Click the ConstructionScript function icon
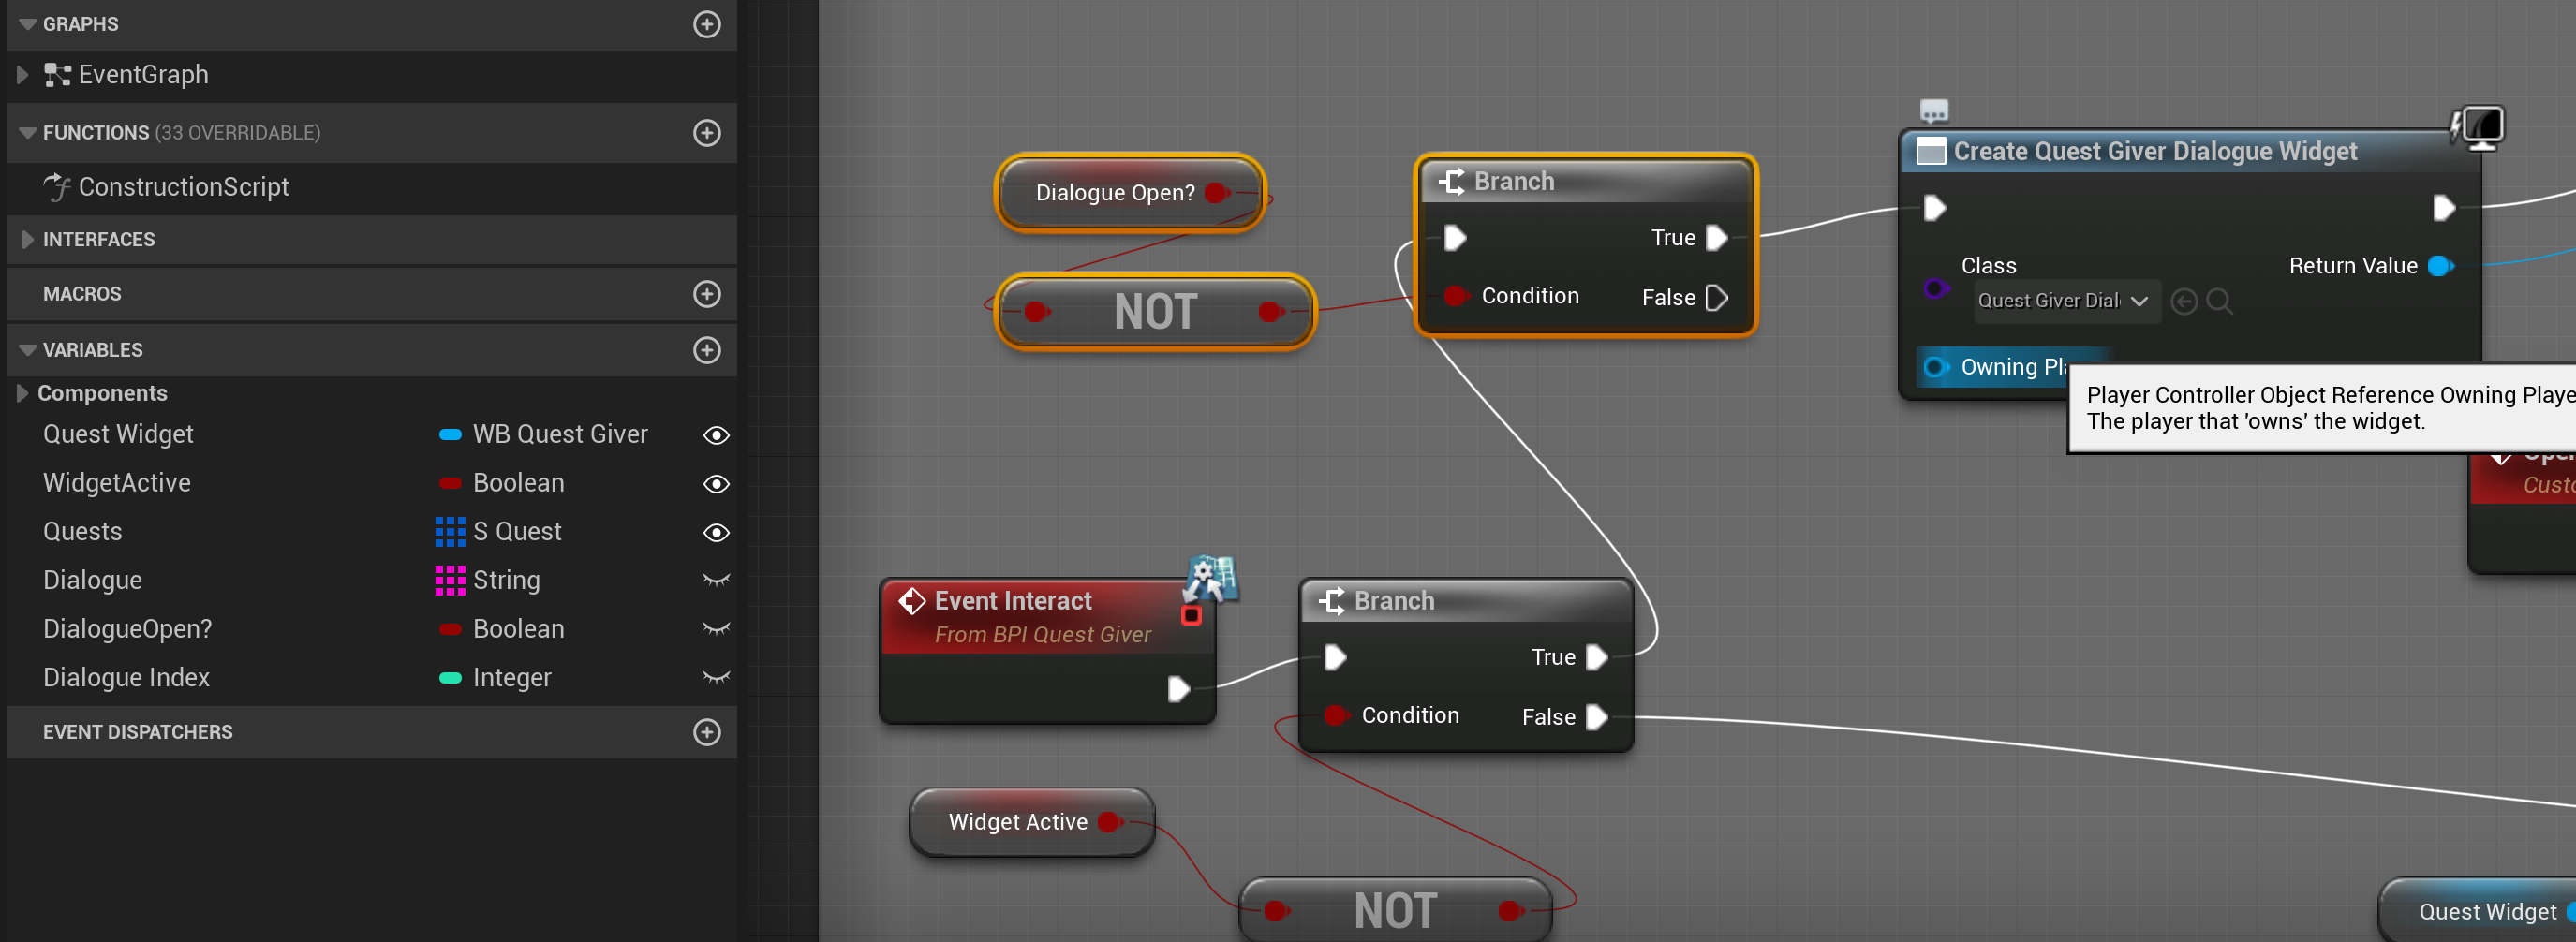Screen dimensions: 2576x942 [57, 187]
